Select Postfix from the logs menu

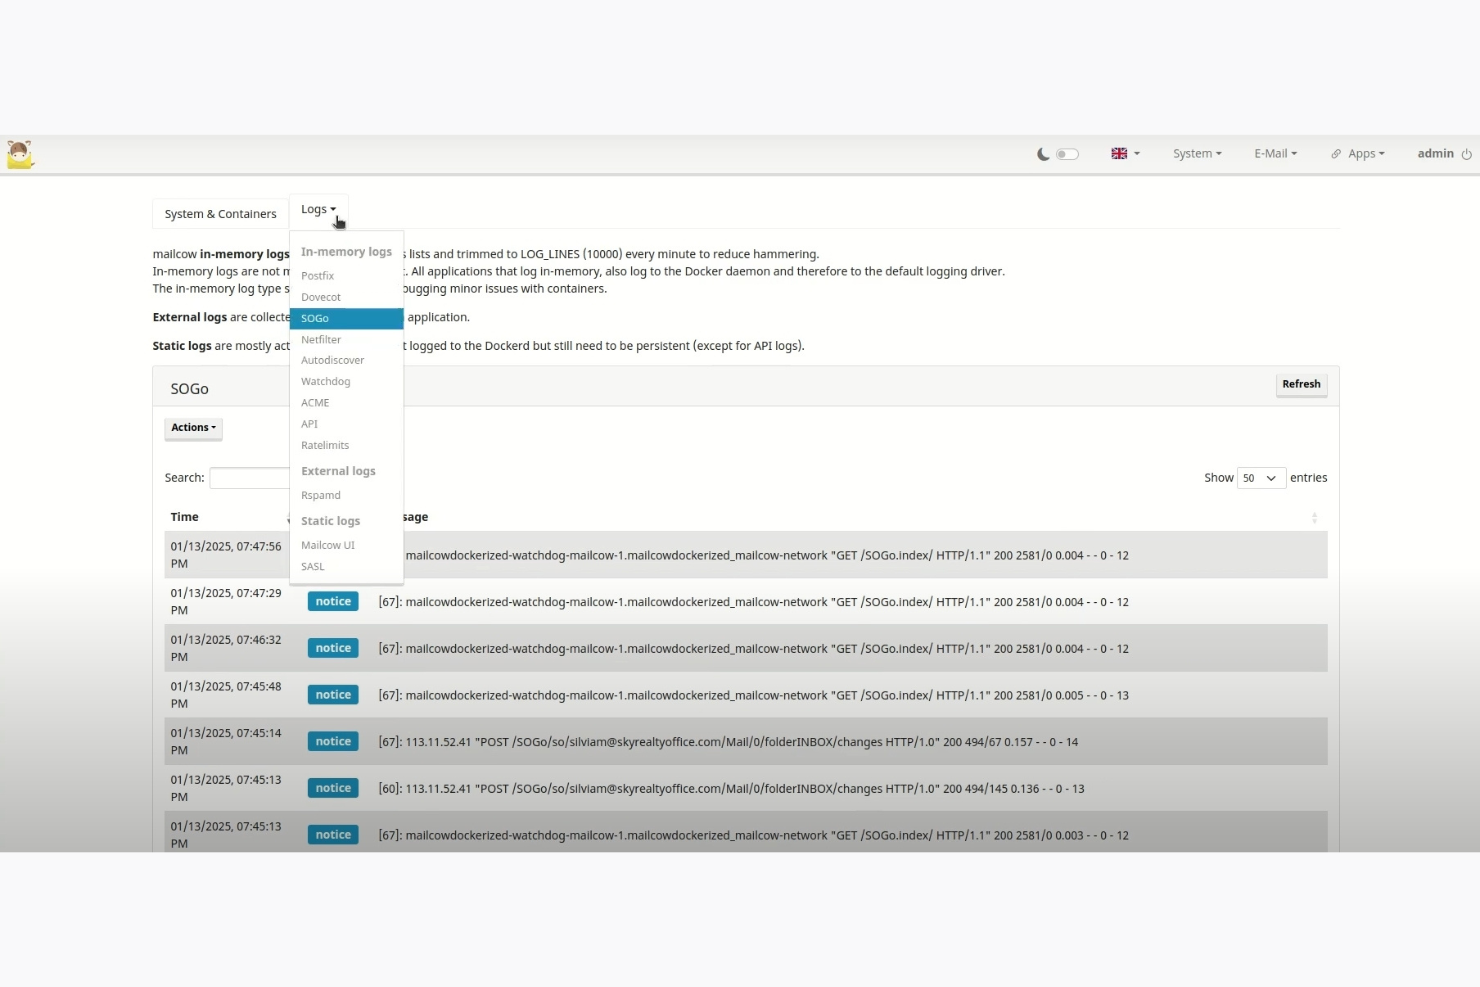tap(317, 276)
